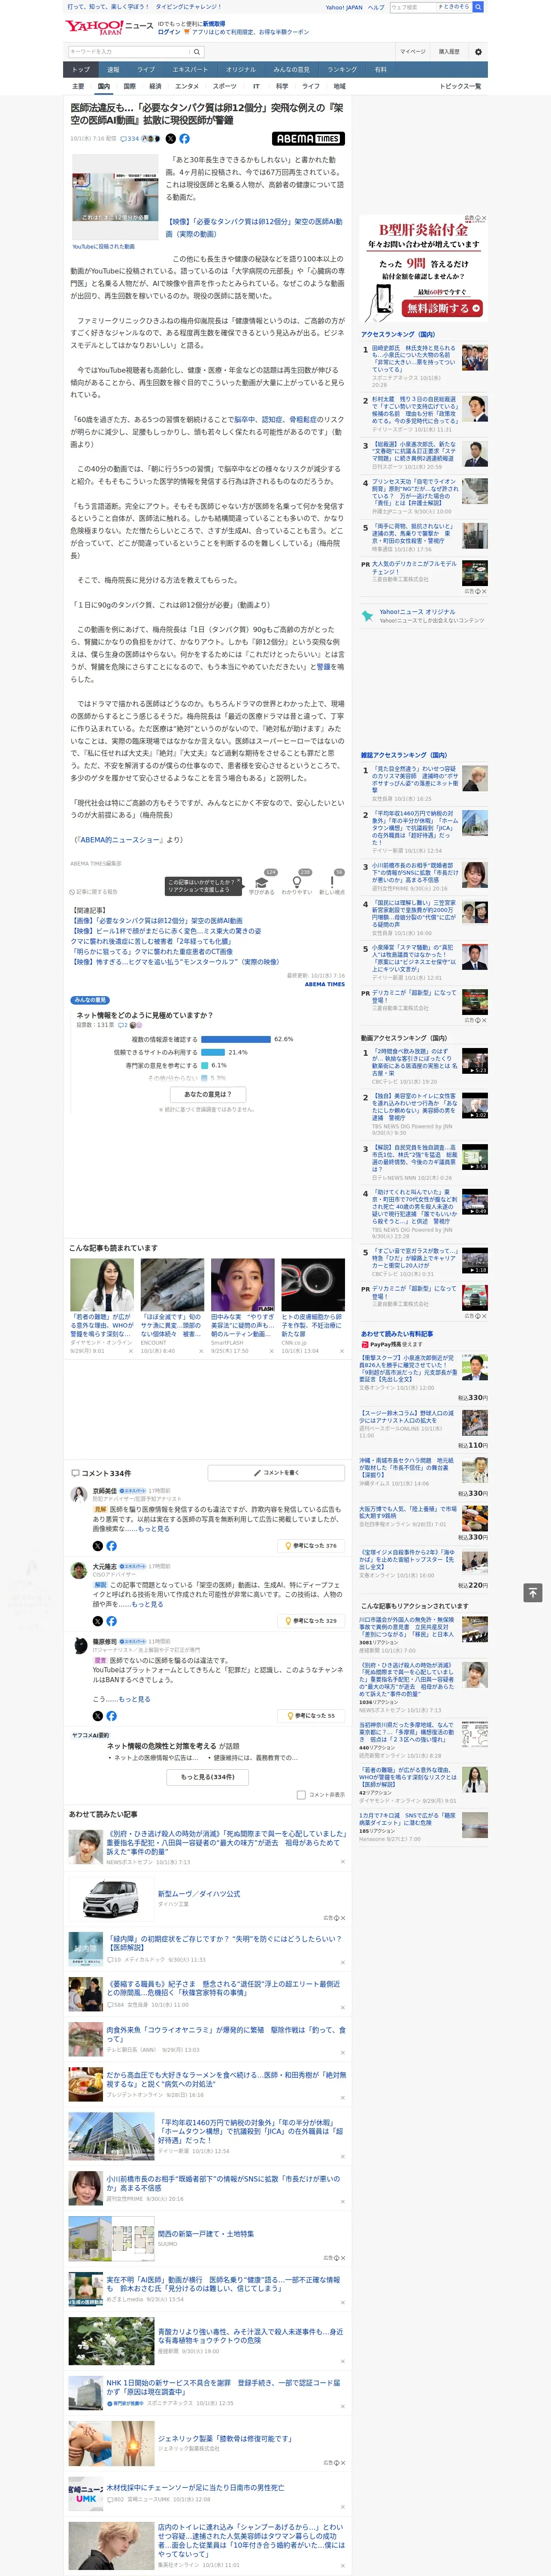Click the Yahoo! JAPAN news logo
The image size is (551, 2576).
[x=109, y=27]
